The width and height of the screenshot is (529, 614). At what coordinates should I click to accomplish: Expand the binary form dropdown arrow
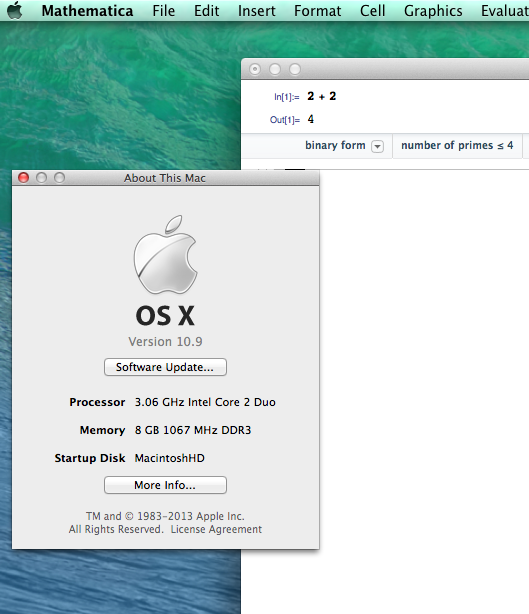(x=377, y=146)
